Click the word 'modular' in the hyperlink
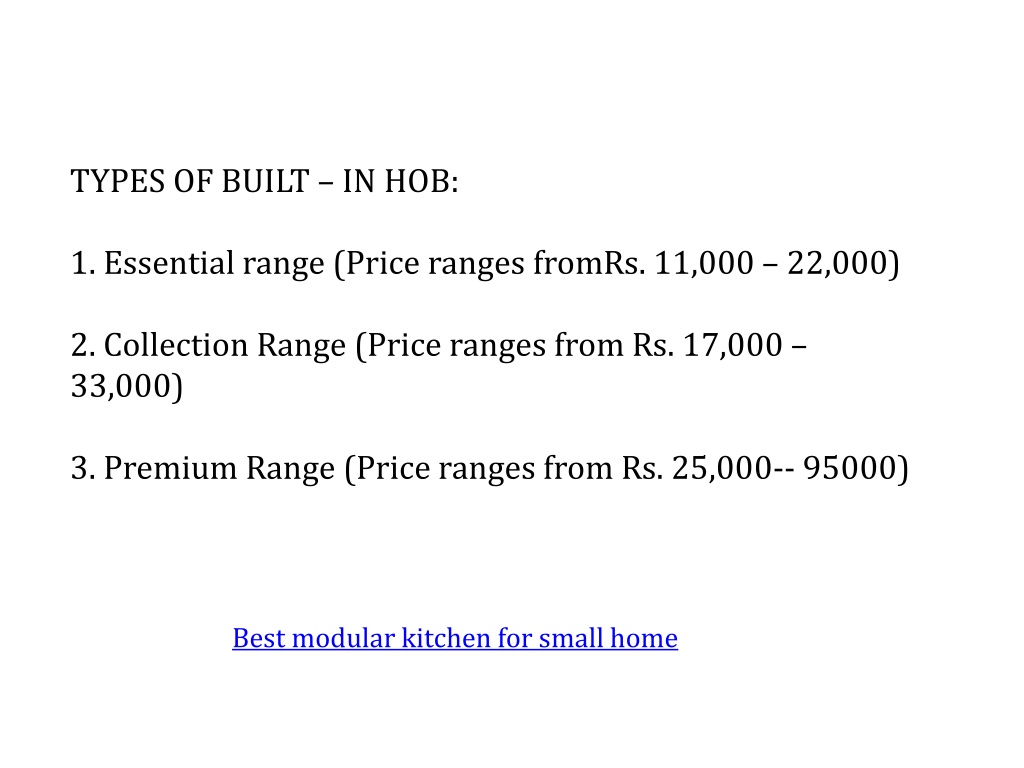Image resolution: width=1024 pixels, height=768 pixels. [343, 638]
